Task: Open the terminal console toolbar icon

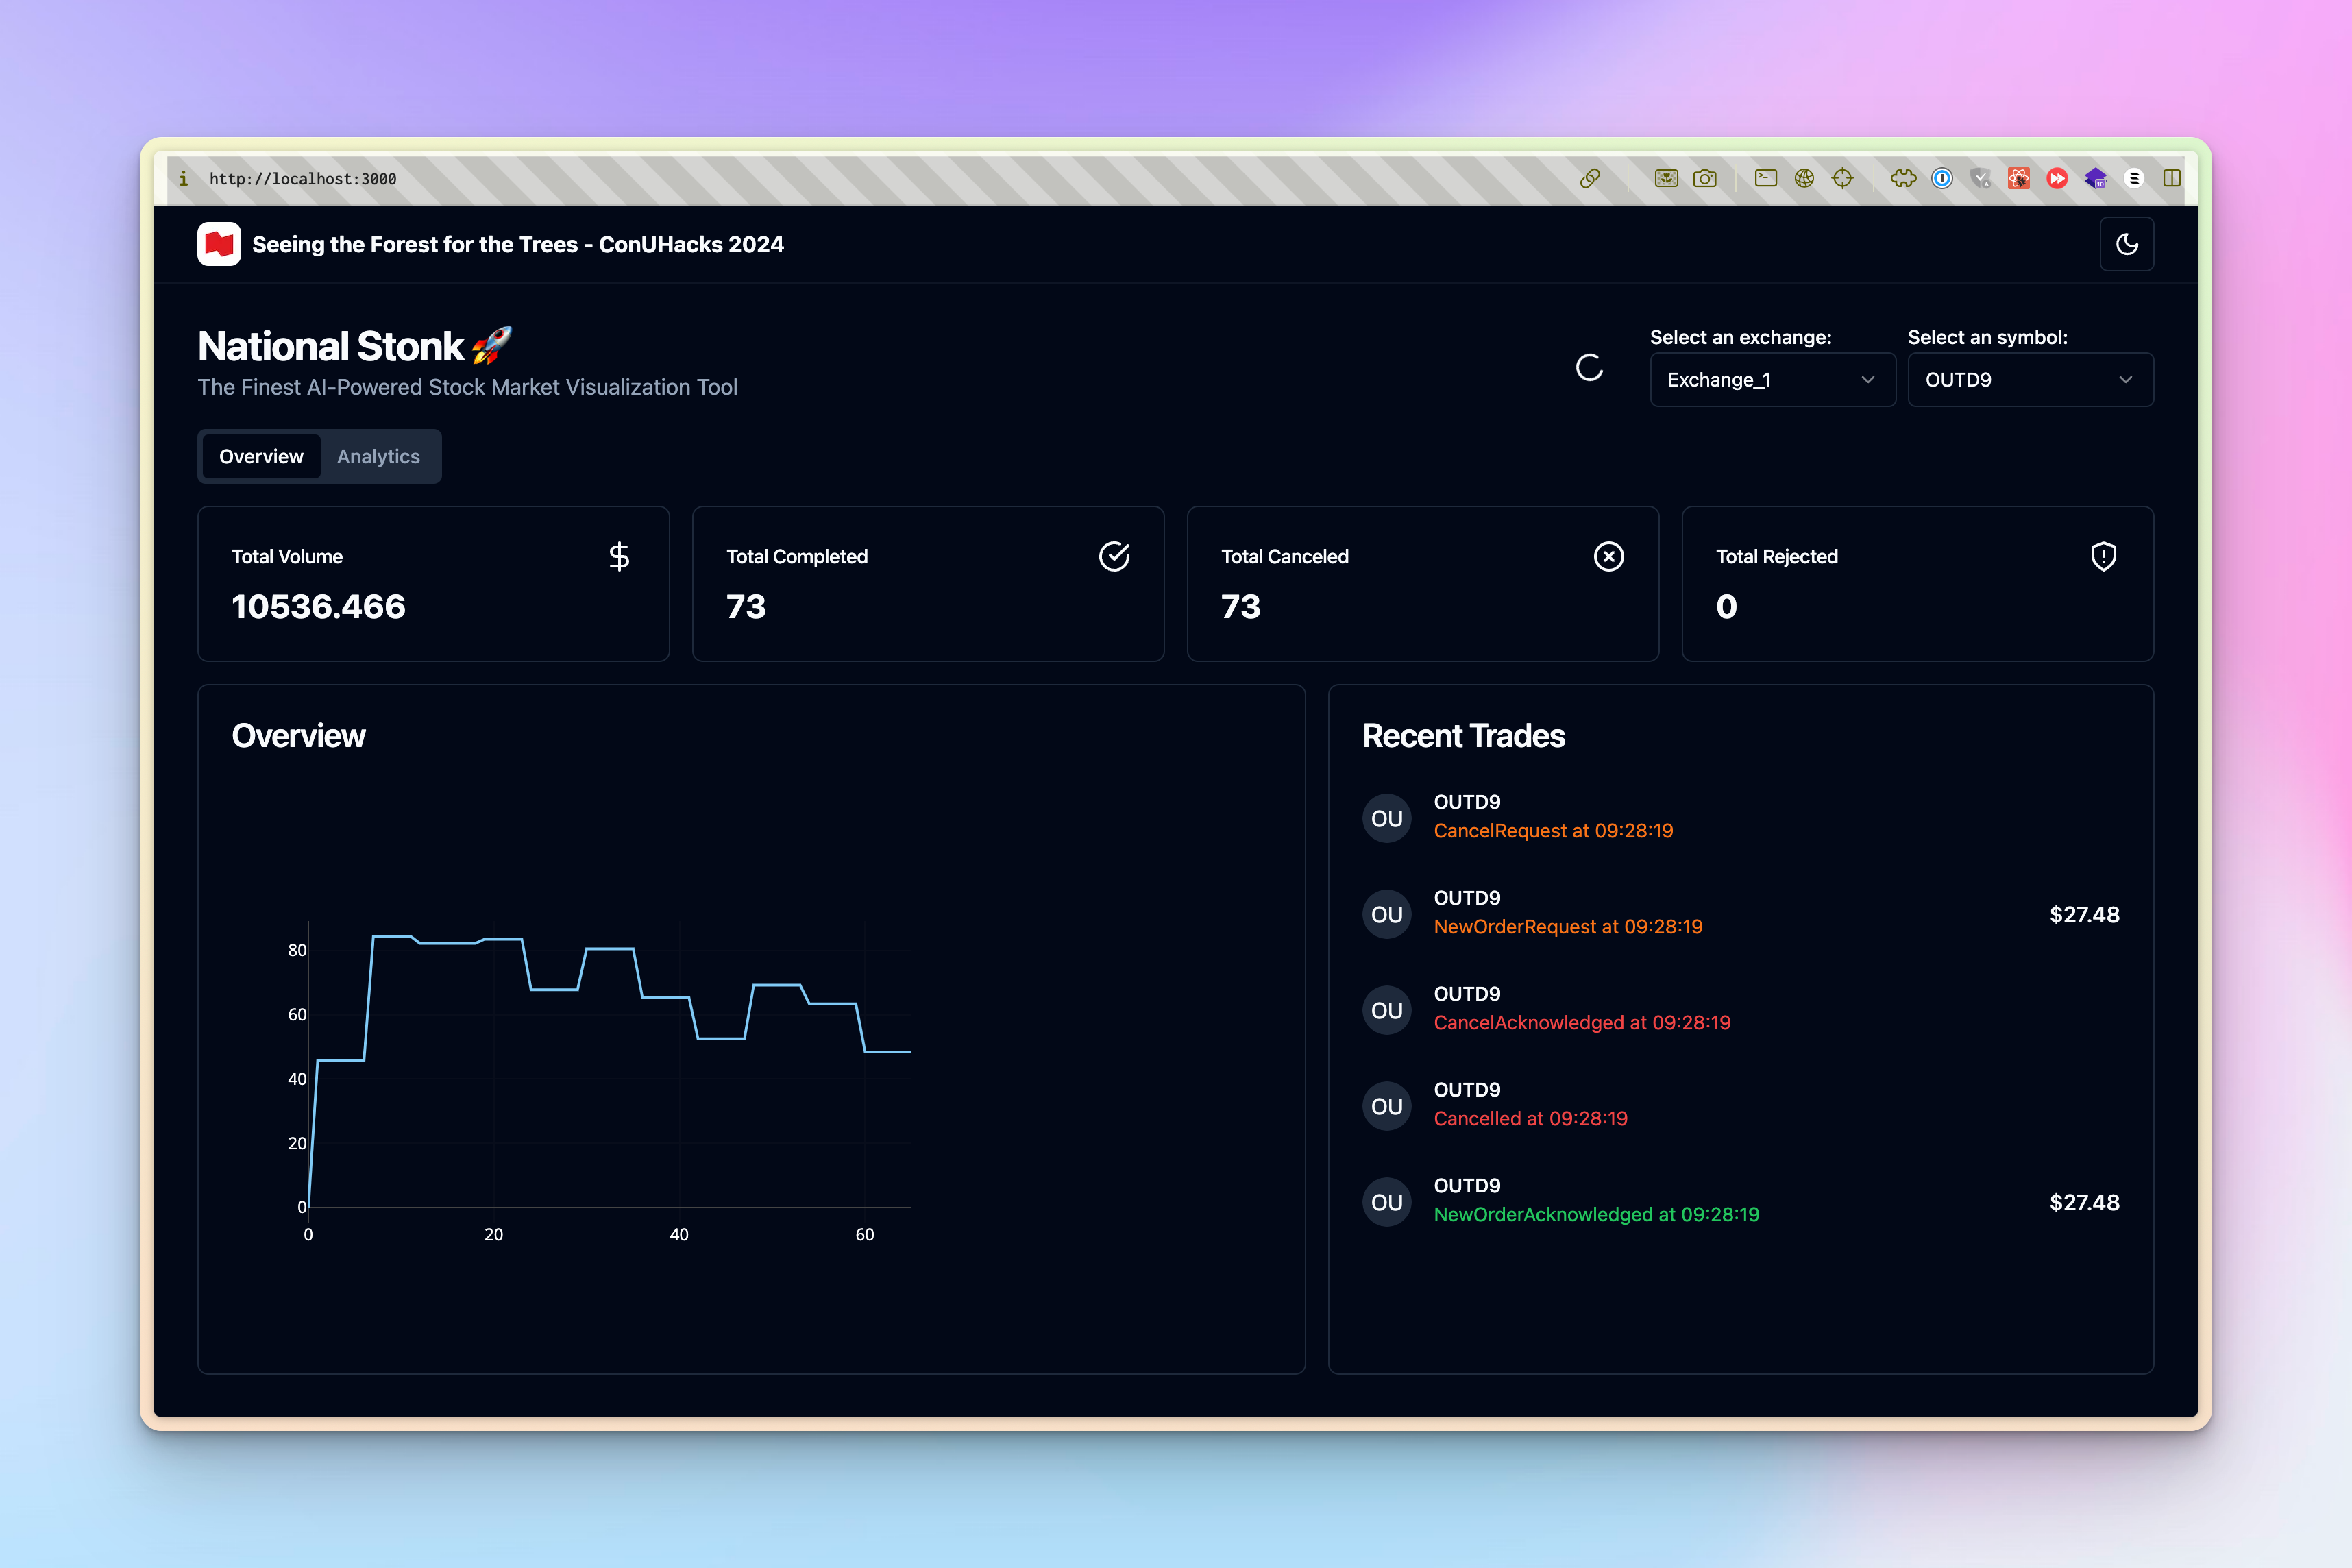Action: [1765, 179]
